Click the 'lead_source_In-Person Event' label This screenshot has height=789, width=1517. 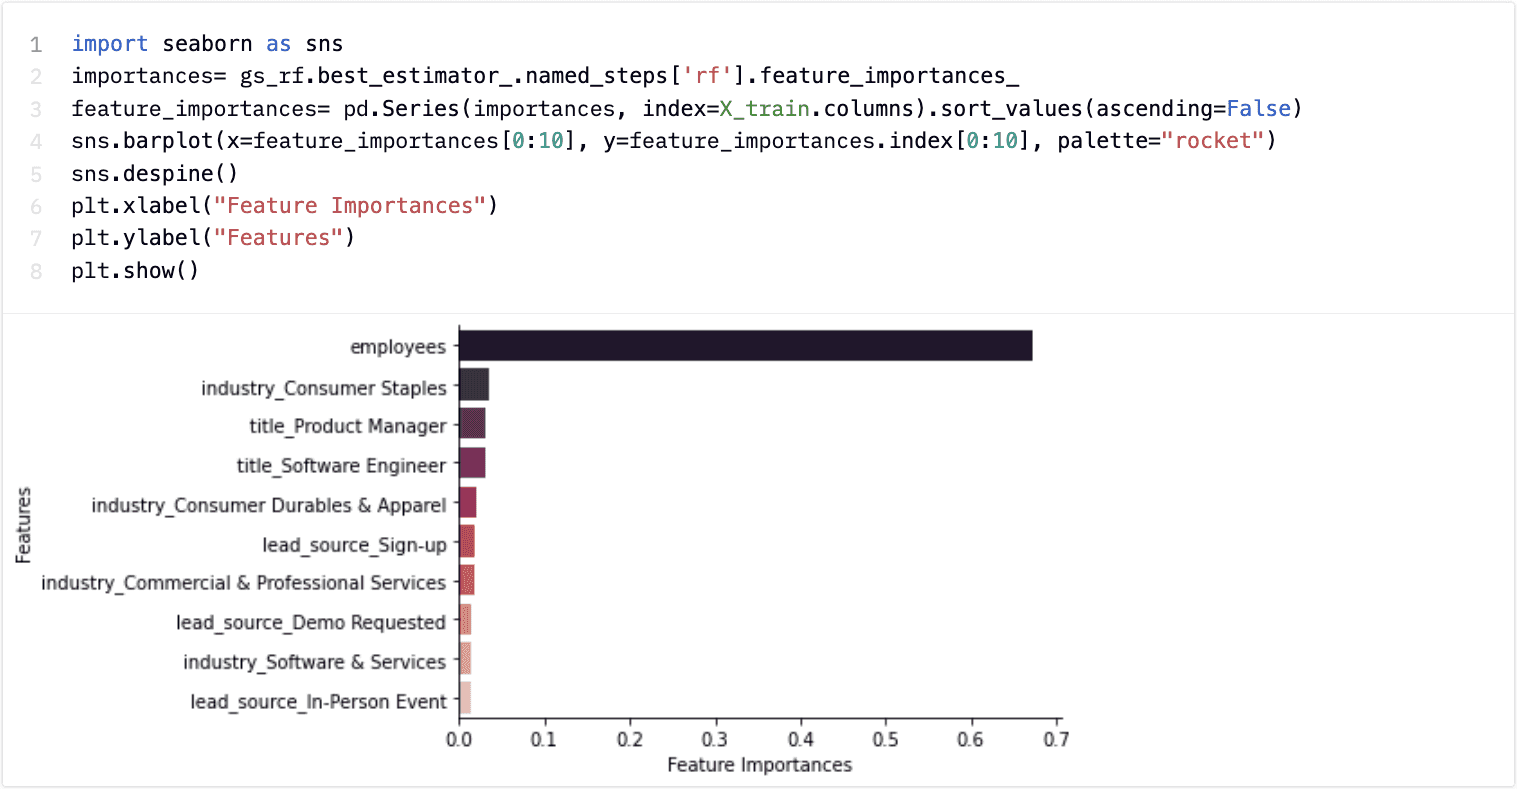point(318,702)
